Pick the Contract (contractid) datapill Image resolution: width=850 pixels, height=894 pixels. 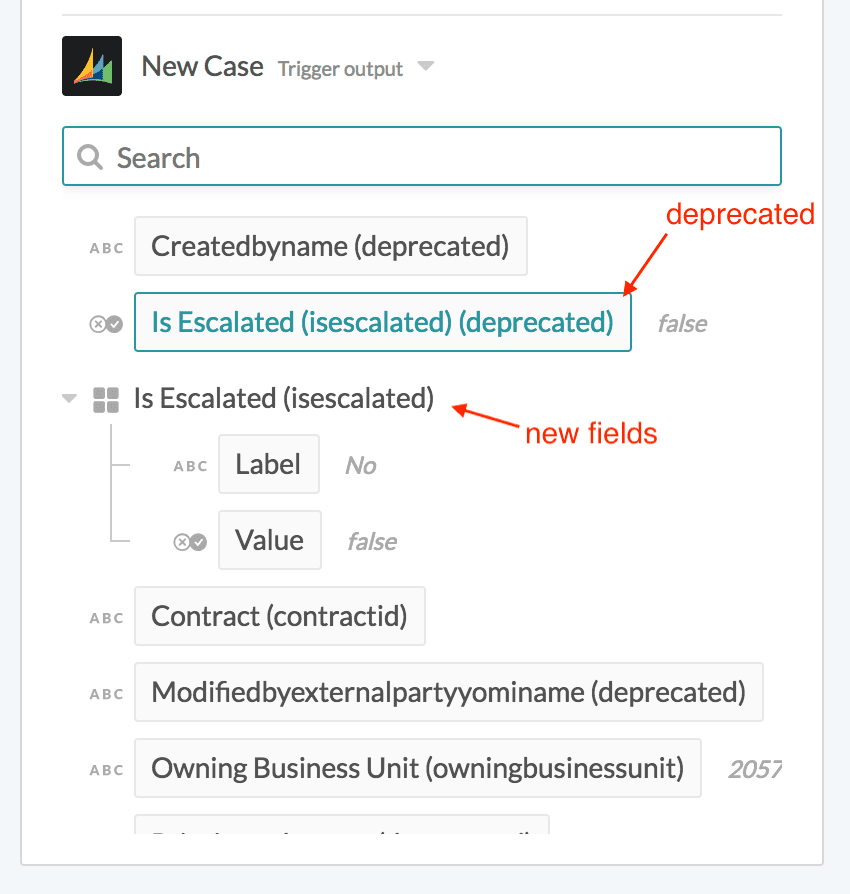pyautogui.click(x=279, y=616)
